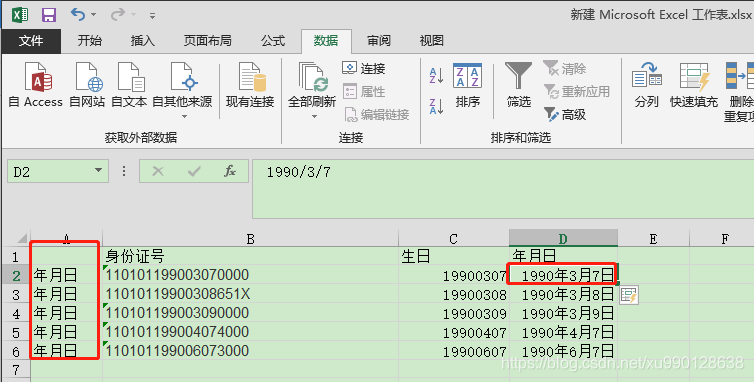The width and height of the screenshot is (754, 382).
Task: Switch to the 开始 tab
Action: 90,41
